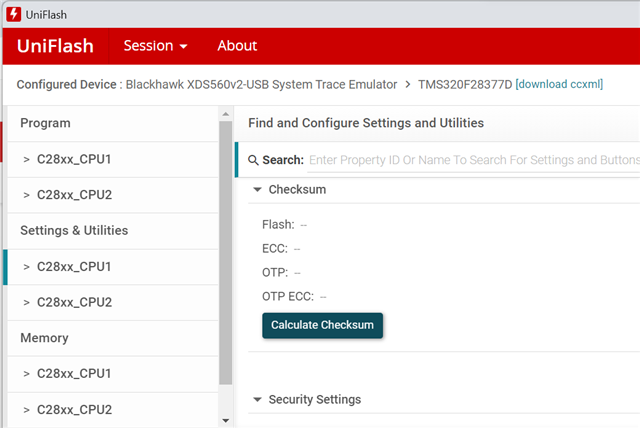Collapse the Checksum section

[x=257, y=189]
